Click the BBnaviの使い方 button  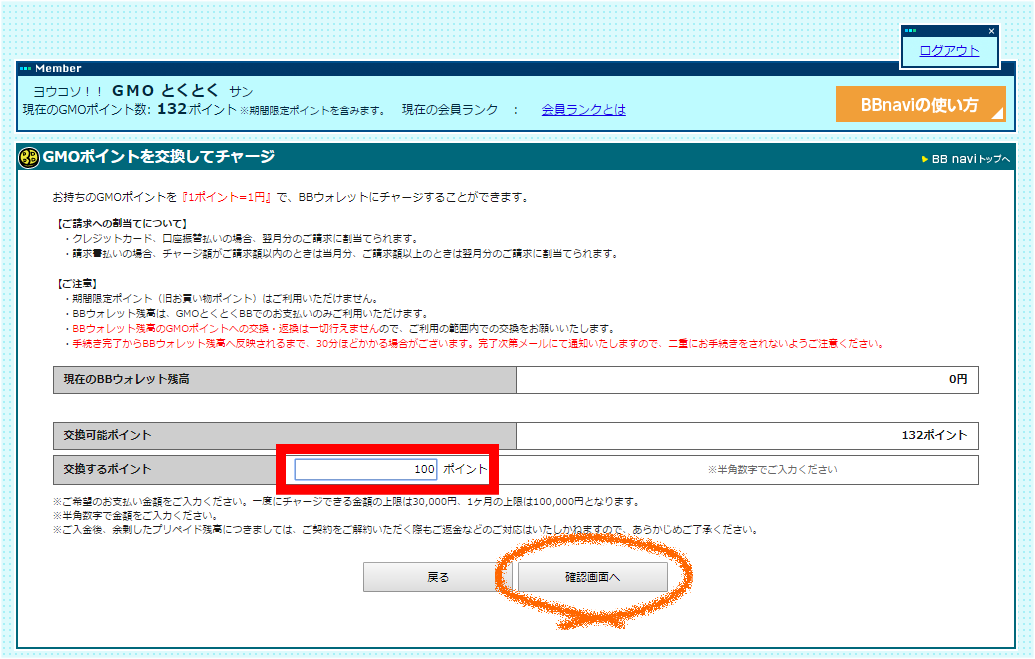pos(920,104)
